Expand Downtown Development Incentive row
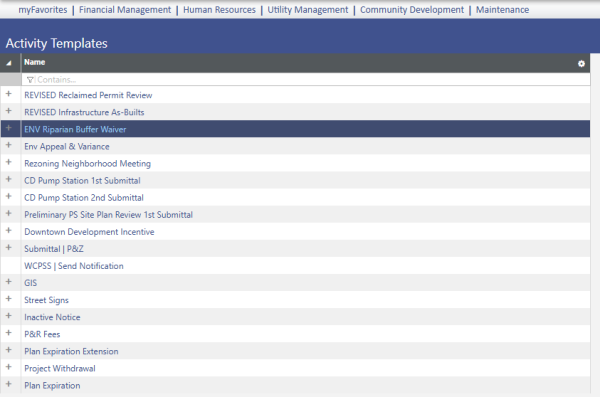This screenshot has height=397, width=600. pyautogui.click(x=9, y=230)
